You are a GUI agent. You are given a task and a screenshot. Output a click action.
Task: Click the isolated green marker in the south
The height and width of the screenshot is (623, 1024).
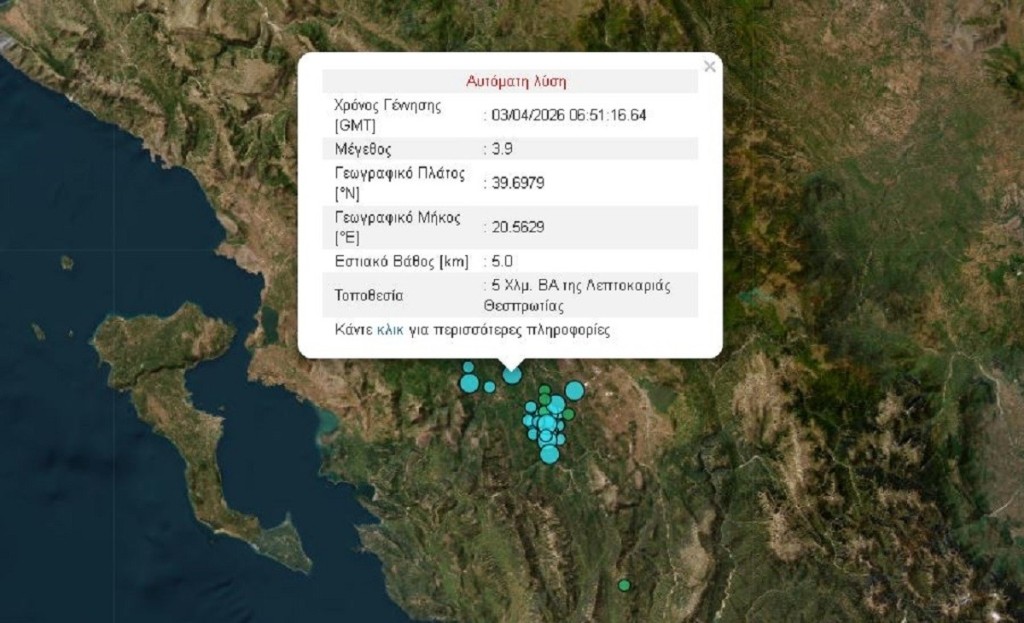coord(624,585)
